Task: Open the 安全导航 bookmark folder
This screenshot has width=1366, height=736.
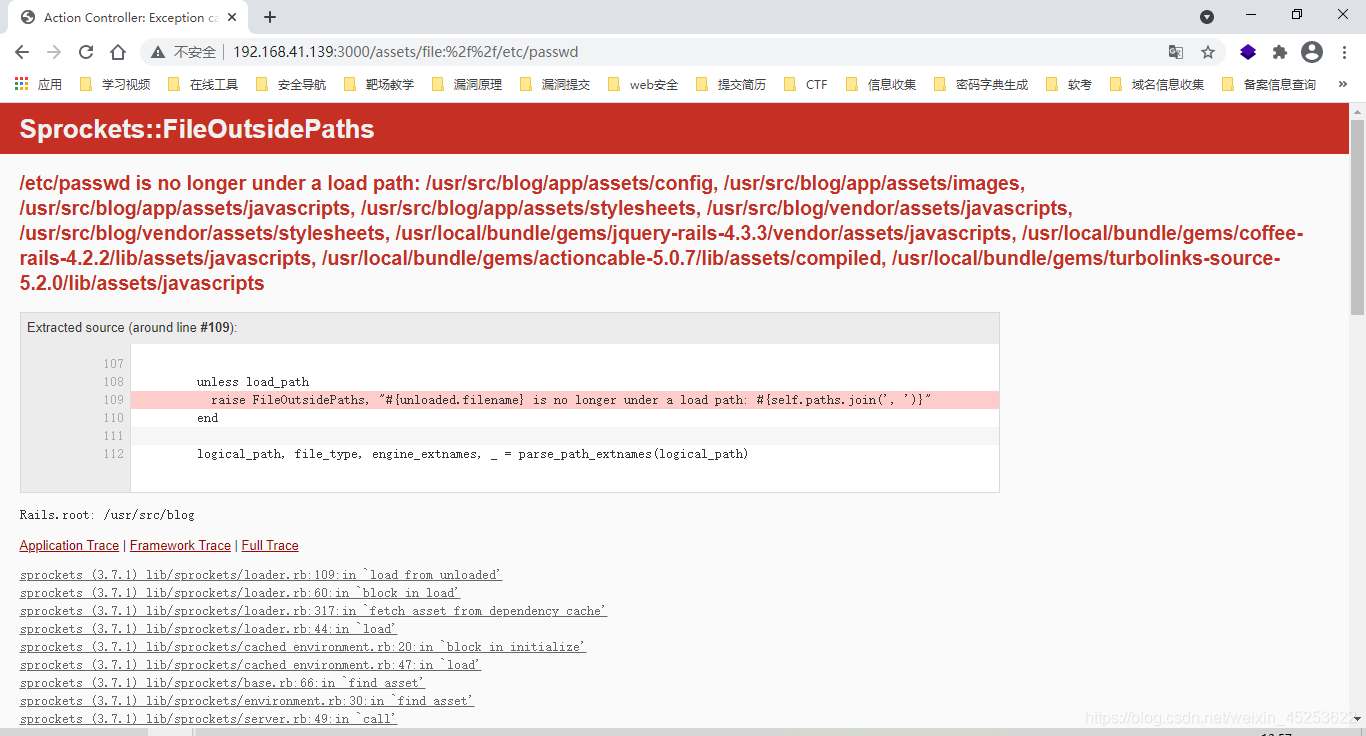Action: [x=291, y=84]
